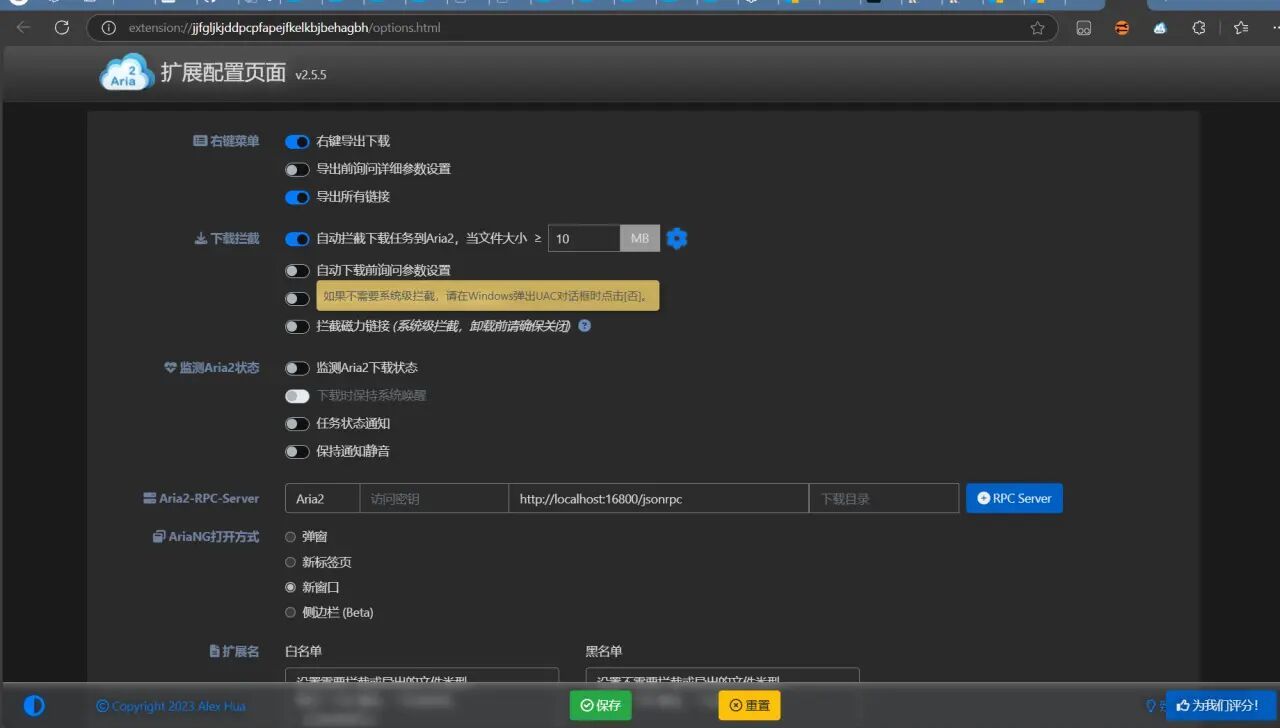The image size is (1280, 728).
Task: Select 侧边栏 (Beta) radio option
Action: 291,612
